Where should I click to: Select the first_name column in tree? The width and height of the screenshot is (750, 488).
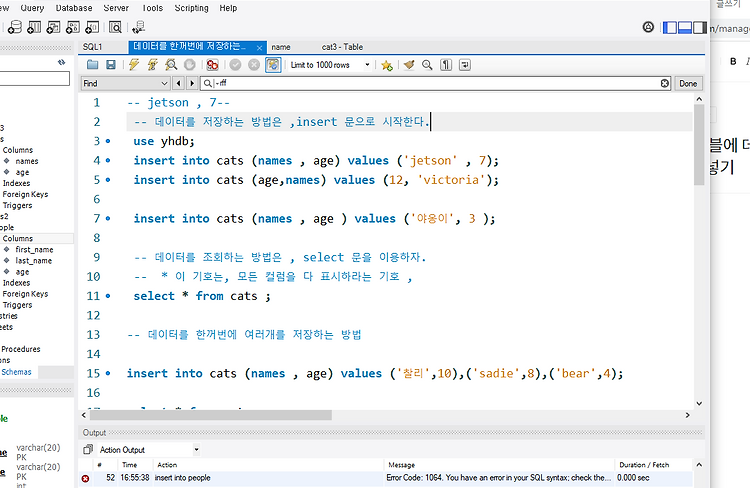34,249
